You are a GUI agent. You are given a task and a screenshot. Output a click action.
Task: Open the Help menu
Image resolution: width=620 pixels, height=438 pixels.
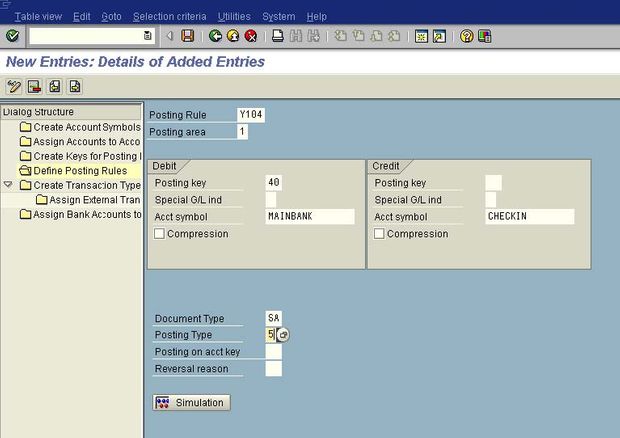[x=316, y=17]
